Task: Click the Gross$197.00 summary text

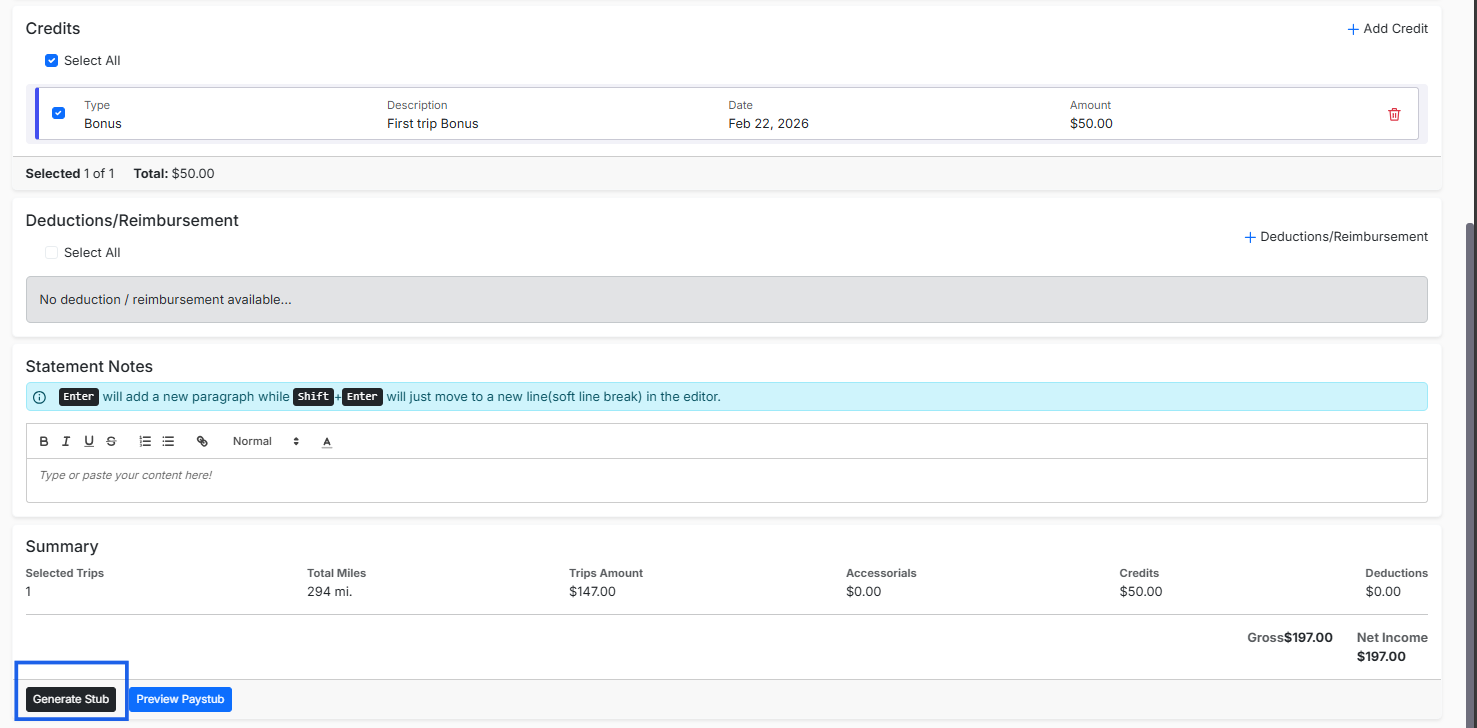Action: [1290, 638]
